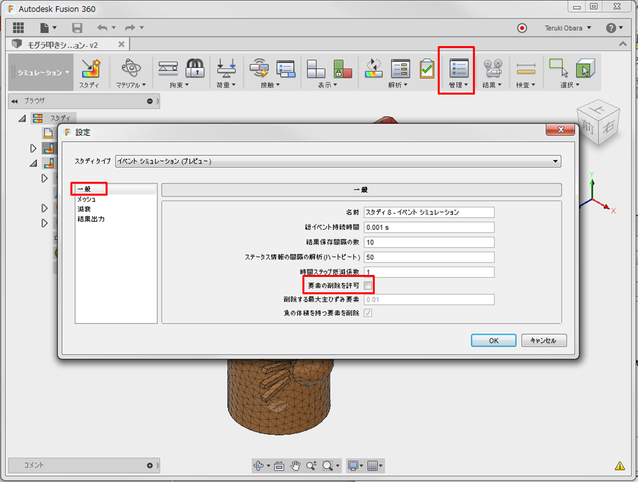Image resolution: width=638 pixels, height=482 pixels.
Task: Open the Teruki Obara user dropdown
Action: [568, 28]
